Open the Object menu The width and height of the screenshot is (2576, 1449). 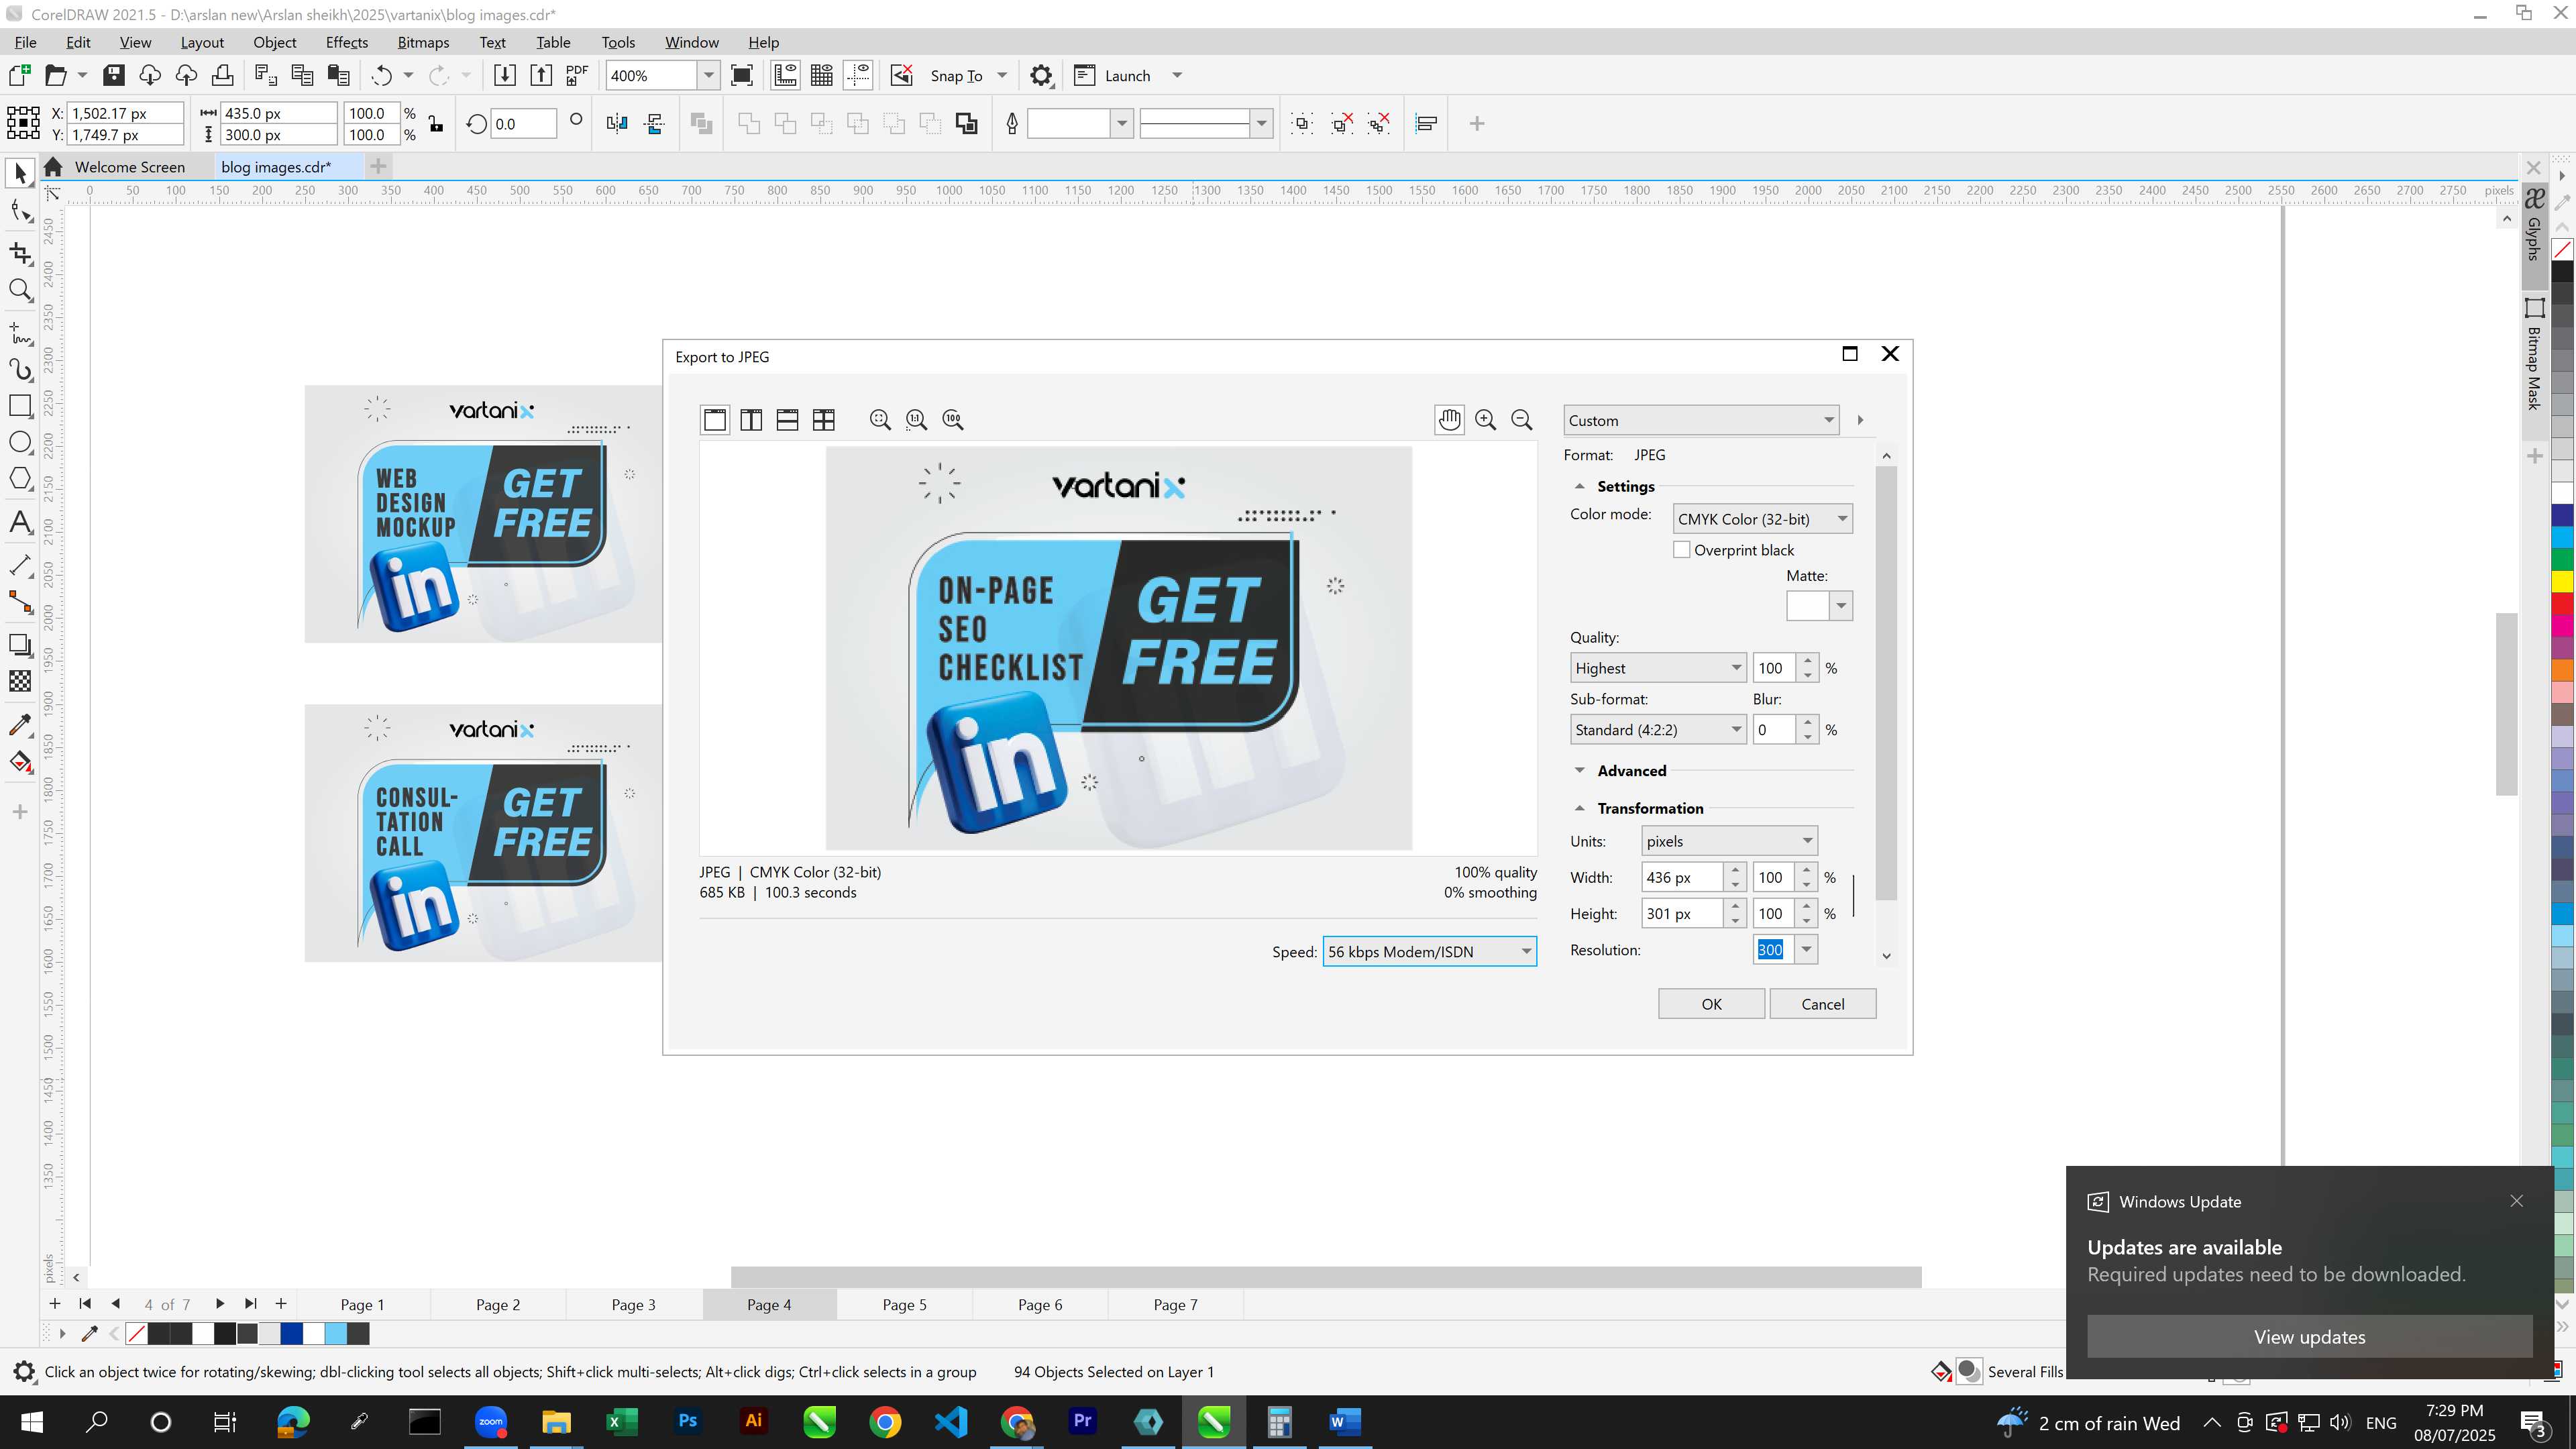coord(275,42)
